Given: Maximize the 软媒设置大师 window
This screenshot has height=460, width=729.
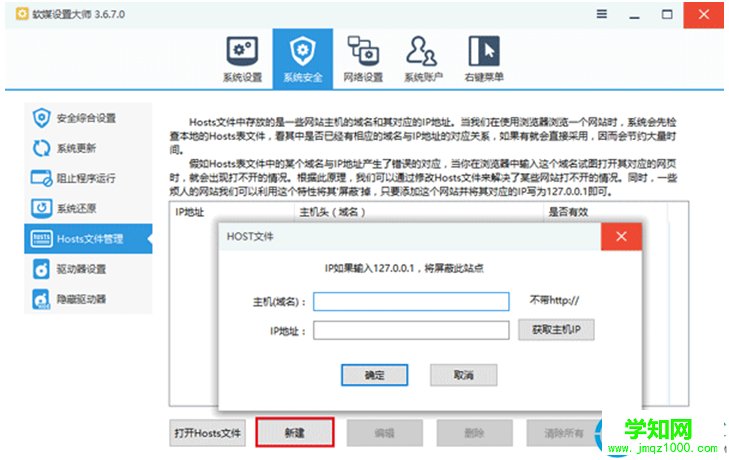Looking at the screenshot, I should [667, 14].
